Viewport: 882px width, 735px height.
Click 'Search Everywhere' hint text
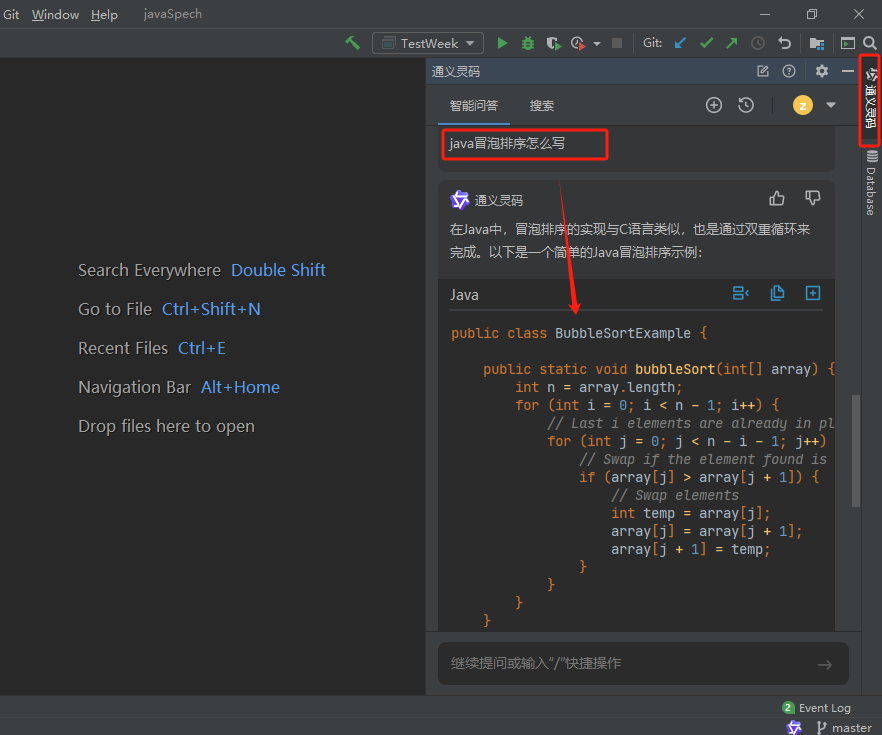coord(150,270)
